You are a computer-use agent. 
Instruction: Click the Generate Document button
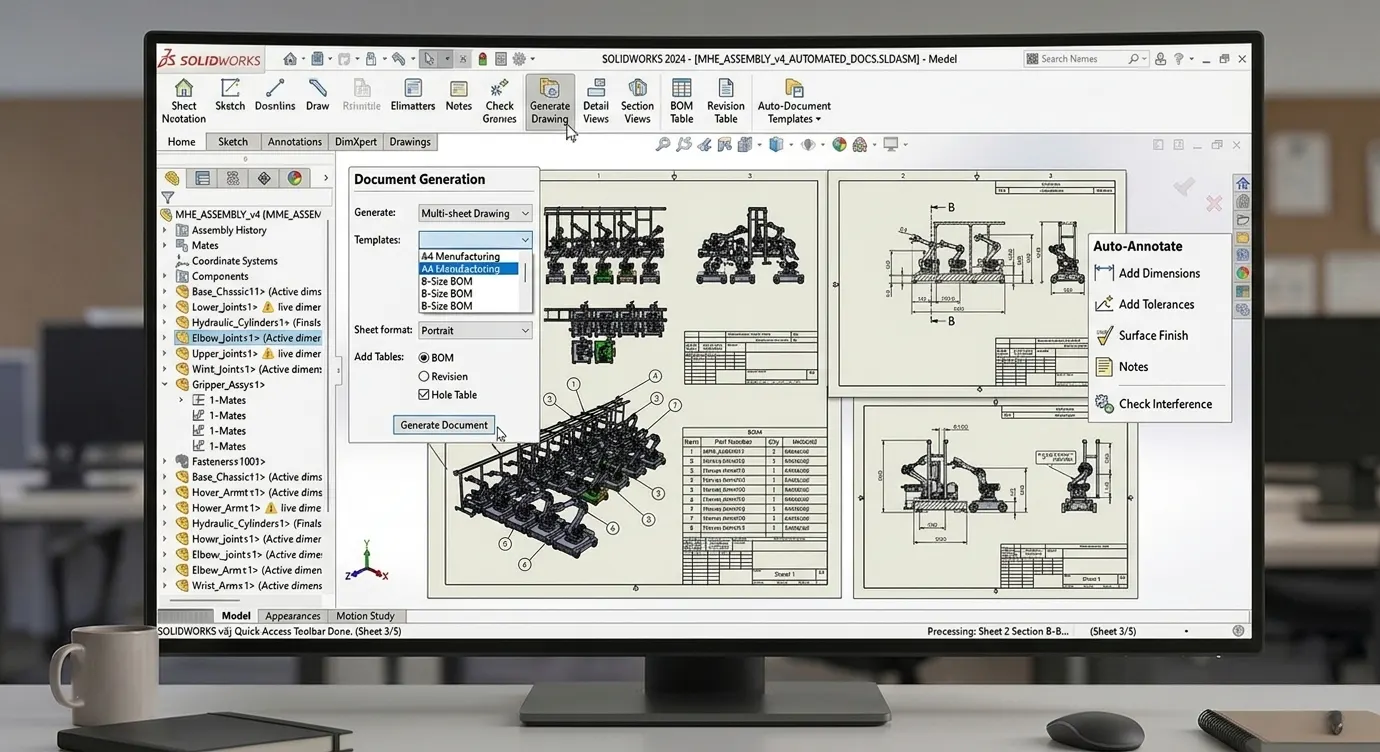[x=444, y=425]
